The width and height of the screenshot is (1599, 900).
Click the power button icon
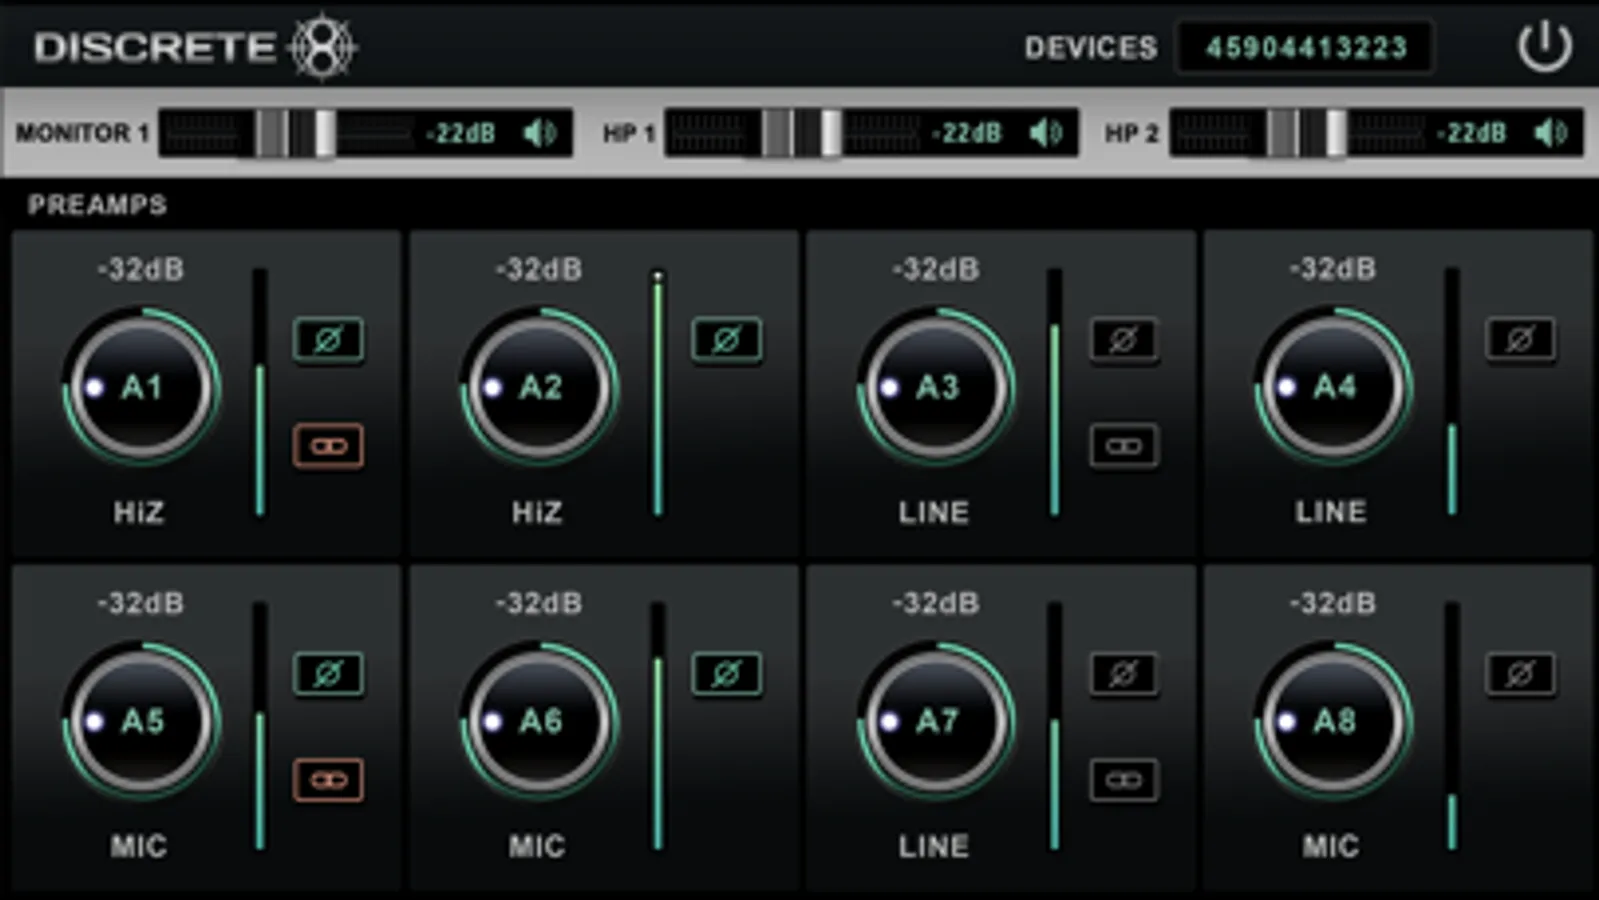(1544, 46)
